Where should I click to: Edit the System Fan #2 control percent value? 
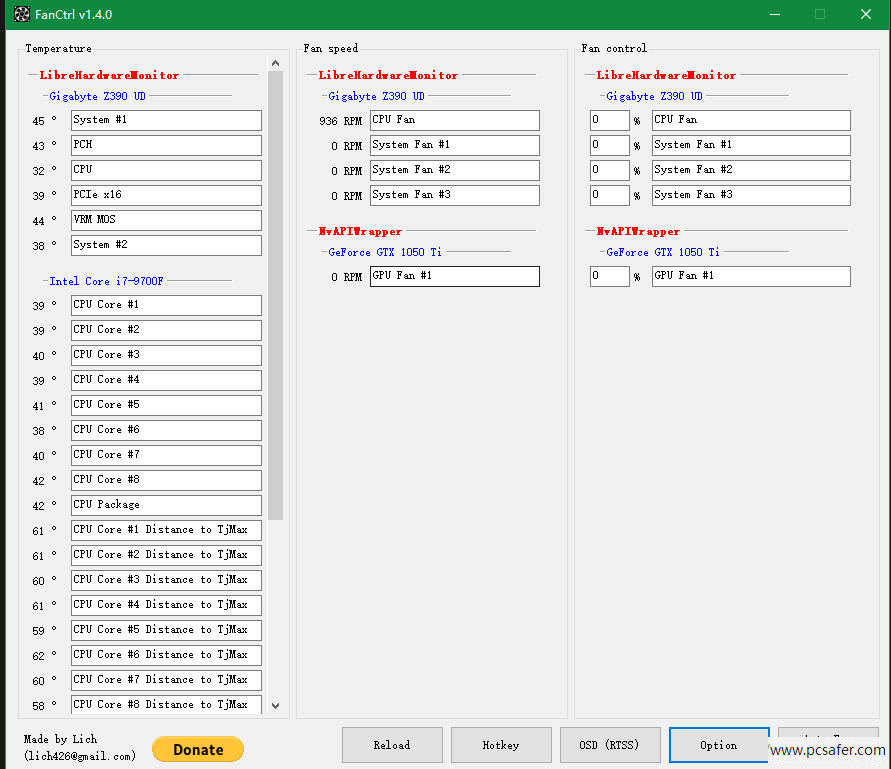[x=609, y=170]
